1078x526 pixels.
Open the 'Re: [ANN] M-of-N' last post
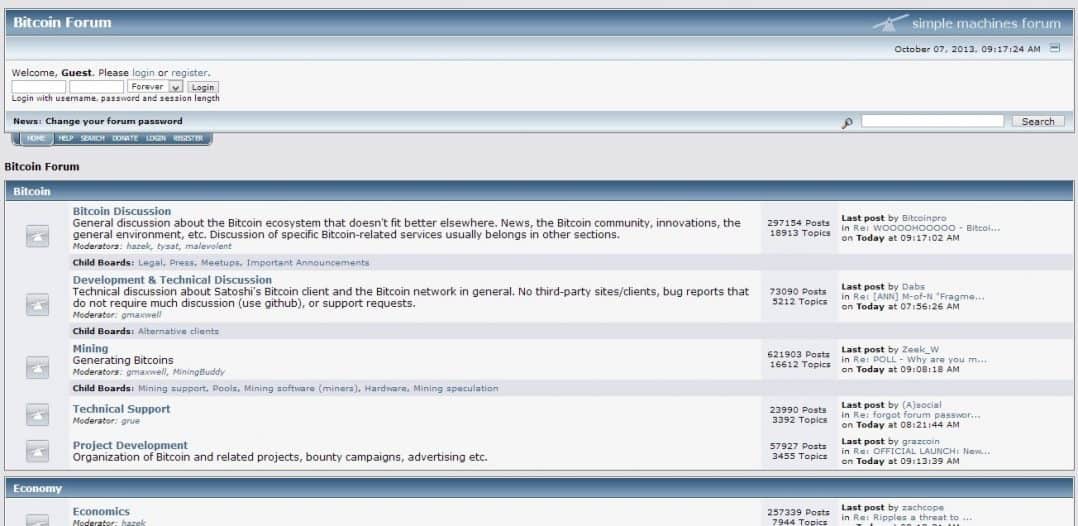pyautogui.click(x=918, y=296)
